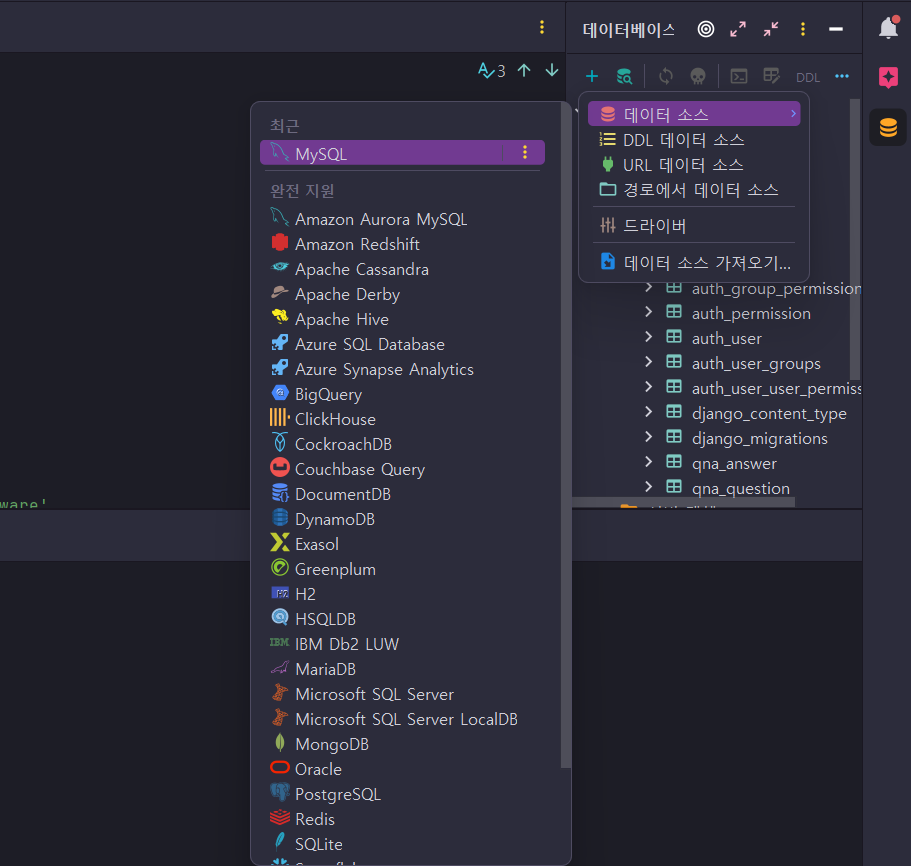Expand the django_migrations table node
Screen dimensions: 911x866
pos(648,437)
